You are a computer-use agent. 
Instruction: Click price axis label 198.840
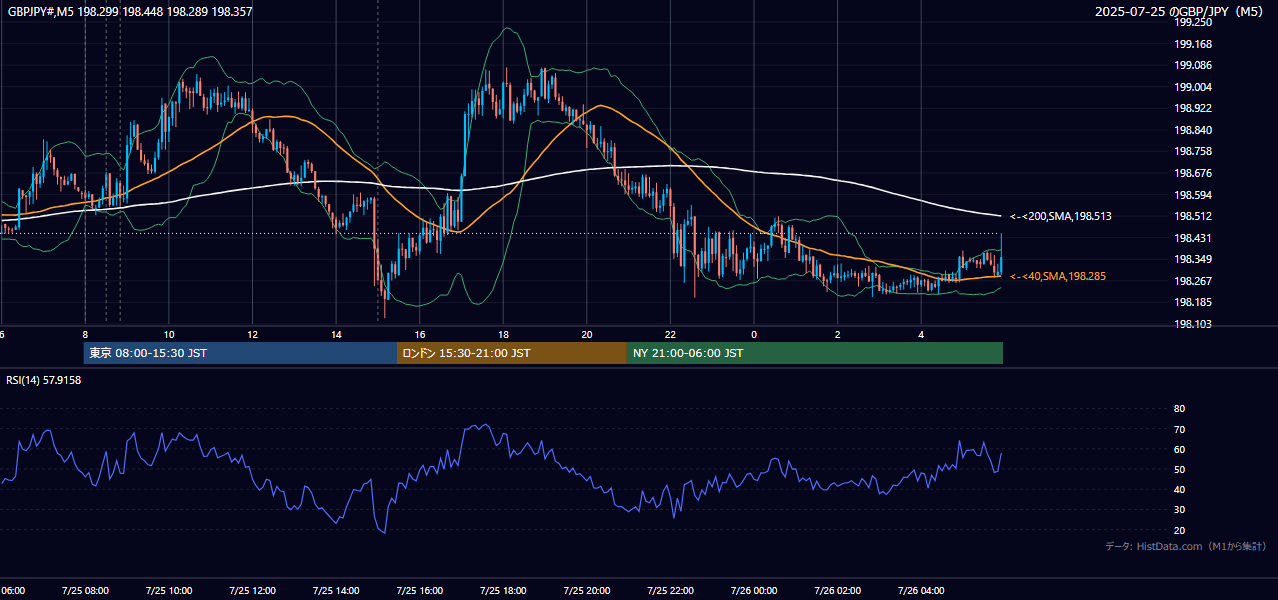click(1192, 130)
